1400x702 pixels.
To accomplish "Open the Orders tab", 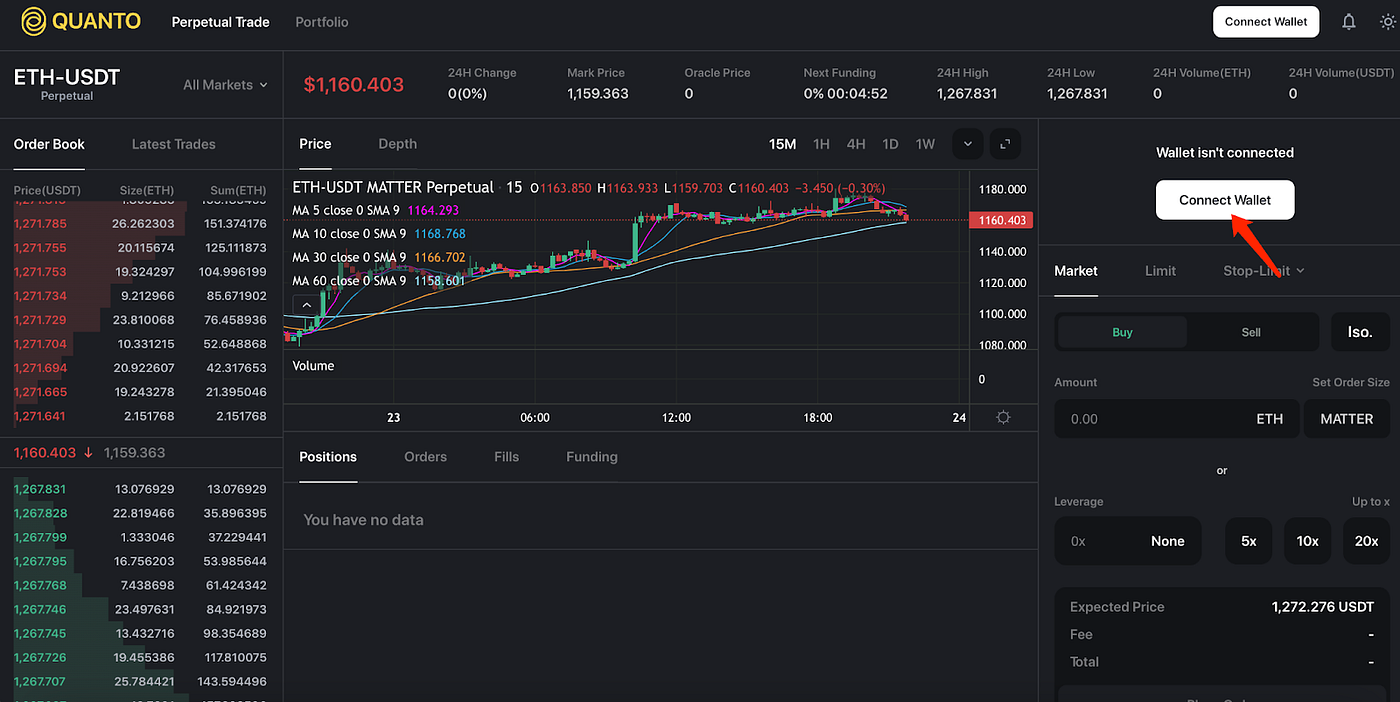I will (425, 457).
